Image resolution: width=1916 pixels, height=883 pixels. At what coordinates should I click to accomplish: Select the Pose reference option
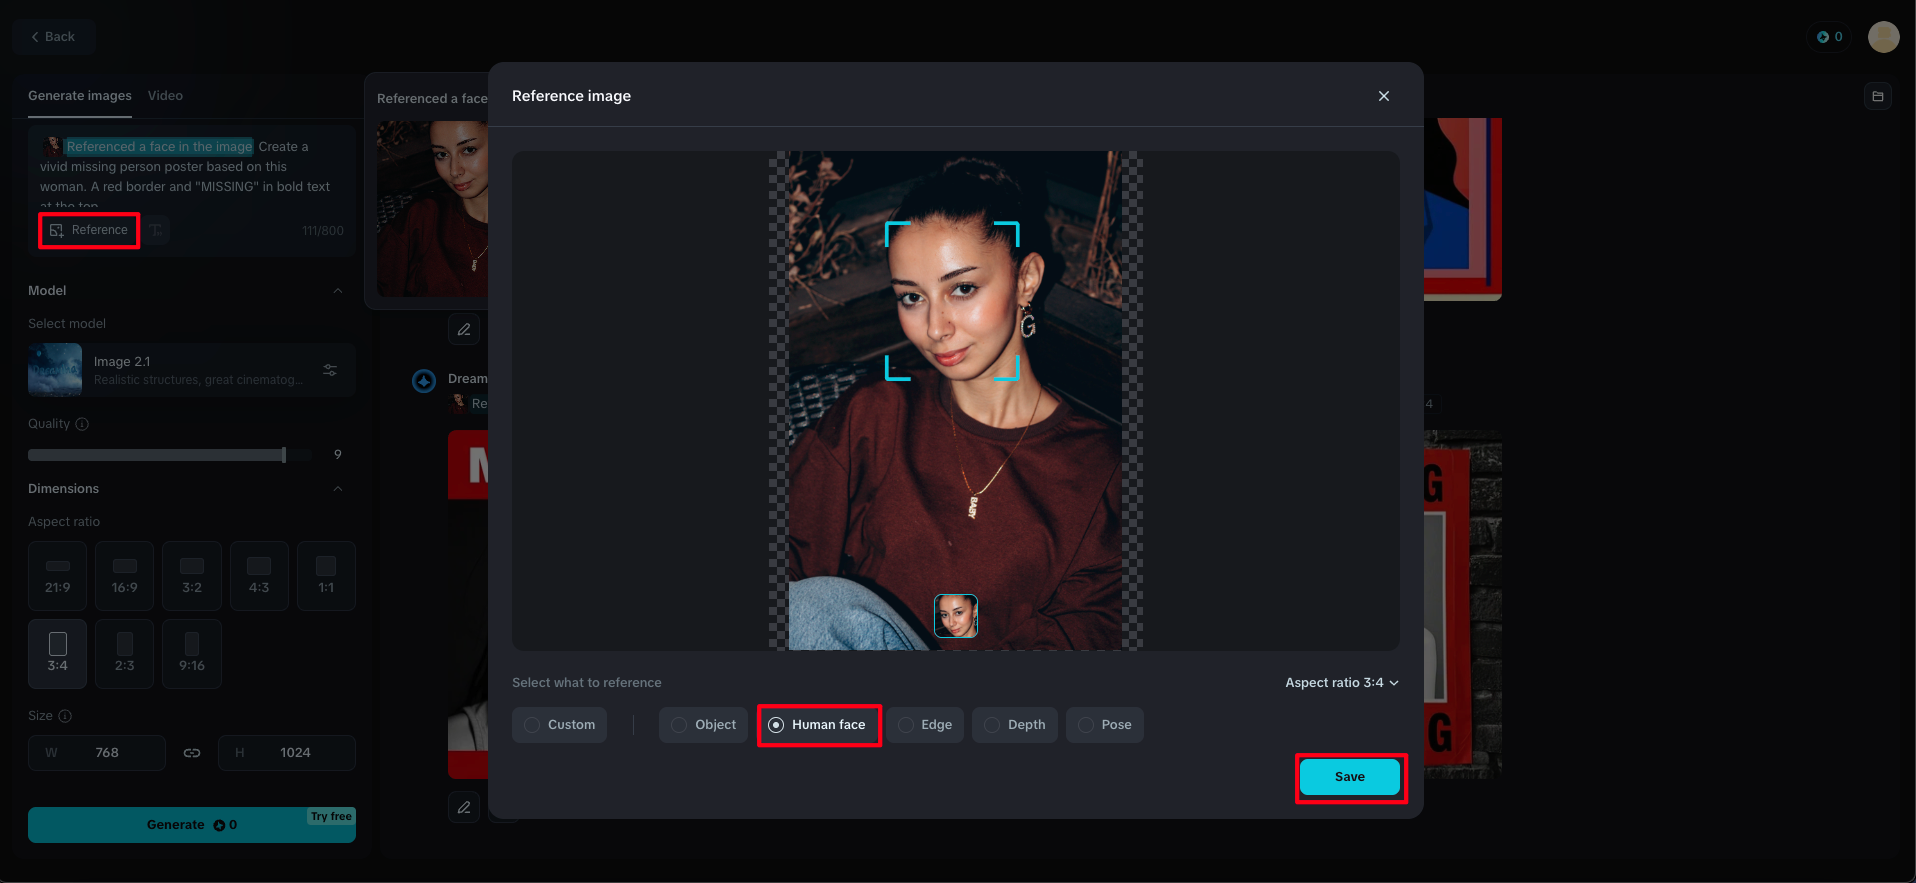pos(1105,725)
